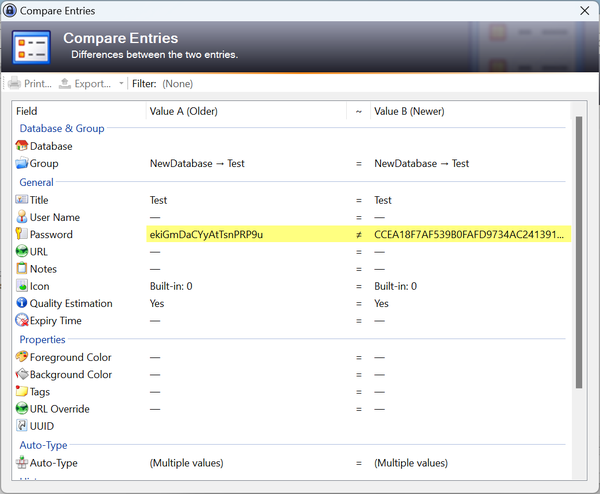Click the URL globe icon
This screenshot has height=494, width=600.
click(22, 251)
